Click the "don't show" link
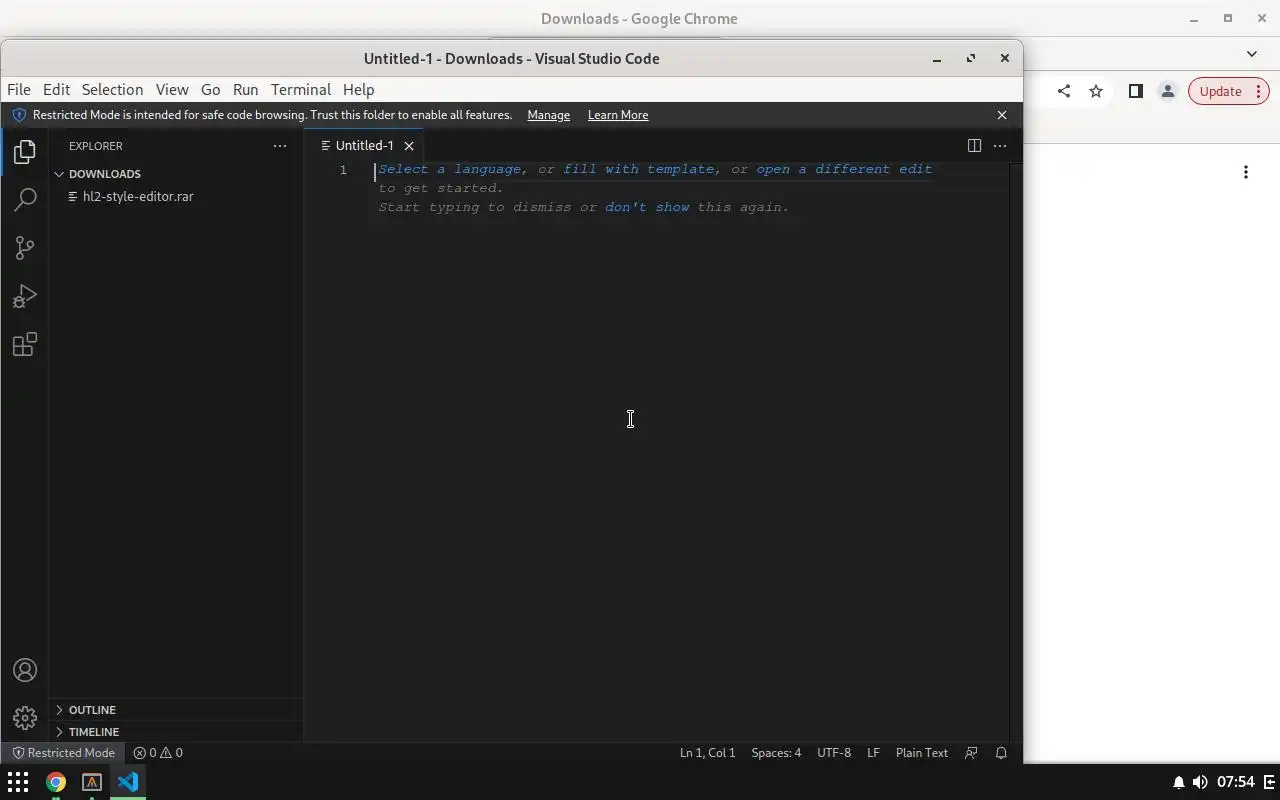 point(647,207)
